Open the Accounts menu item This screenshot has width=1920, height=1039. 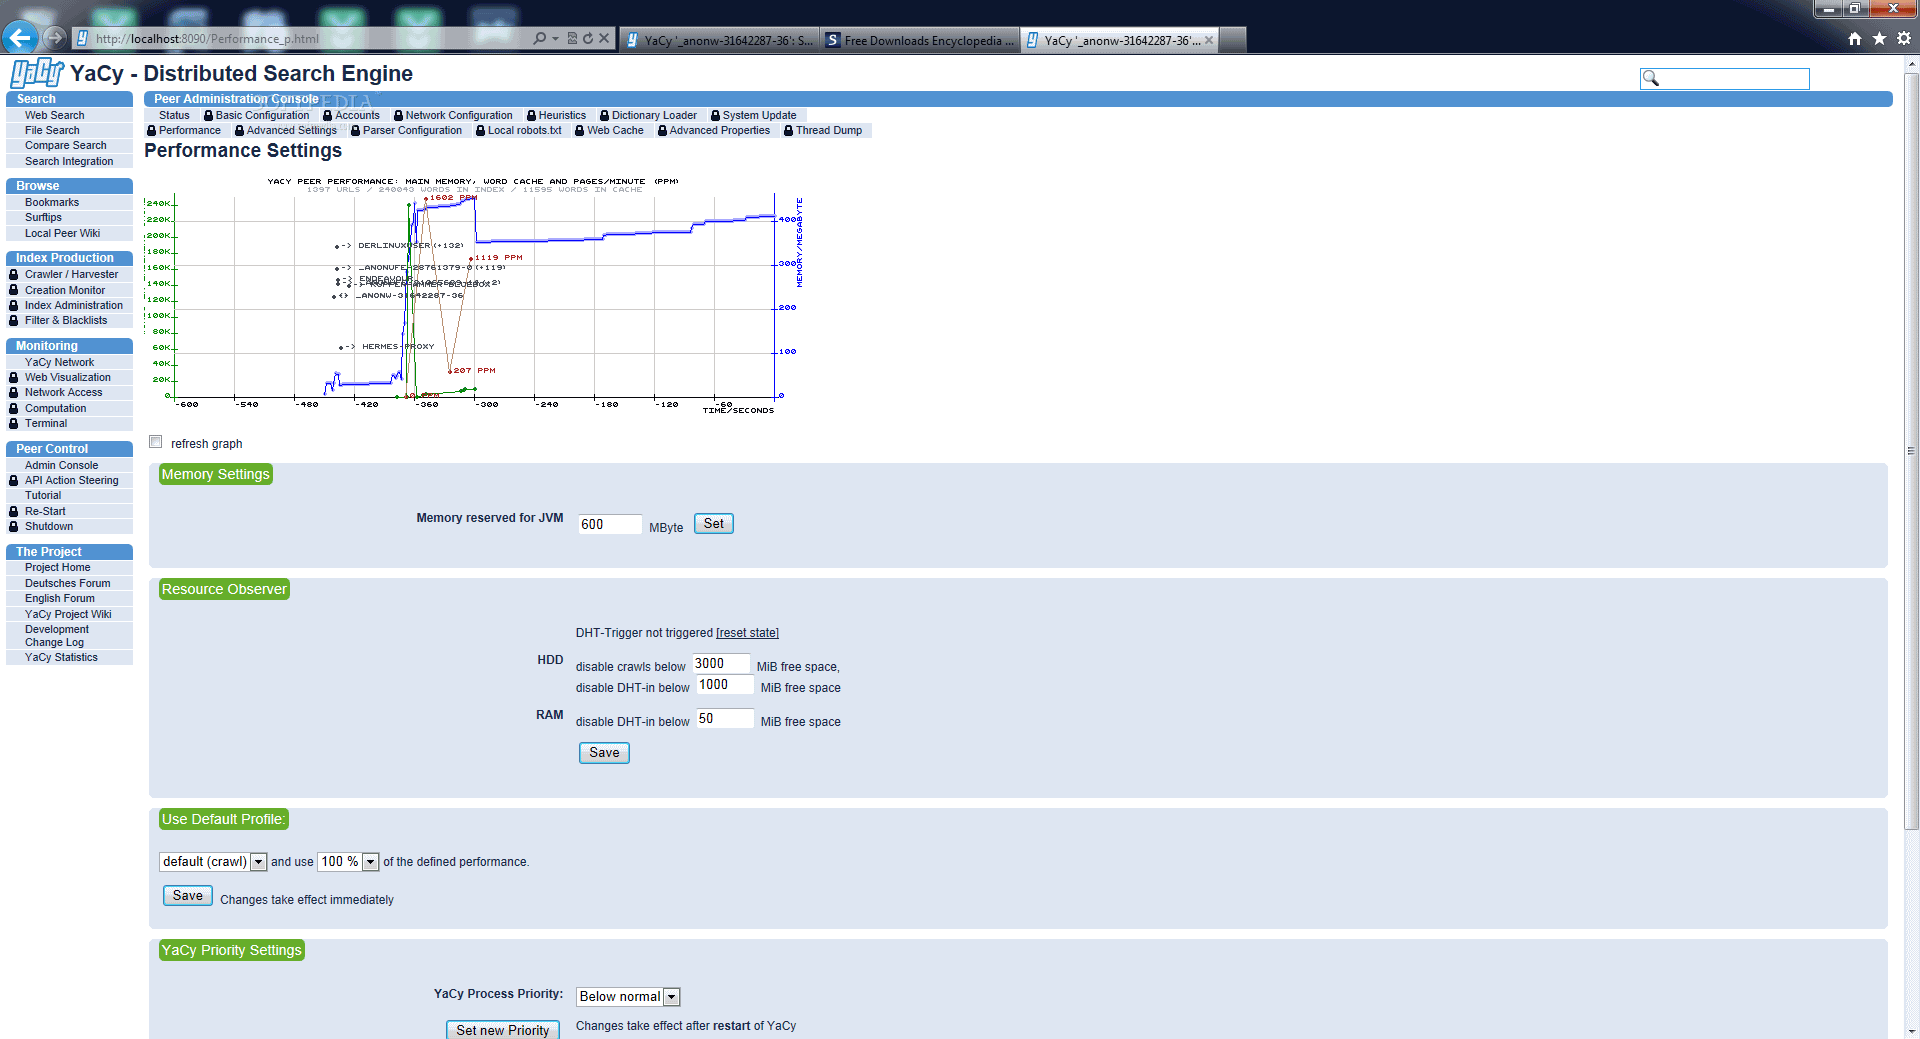click(x=357, y=115)
